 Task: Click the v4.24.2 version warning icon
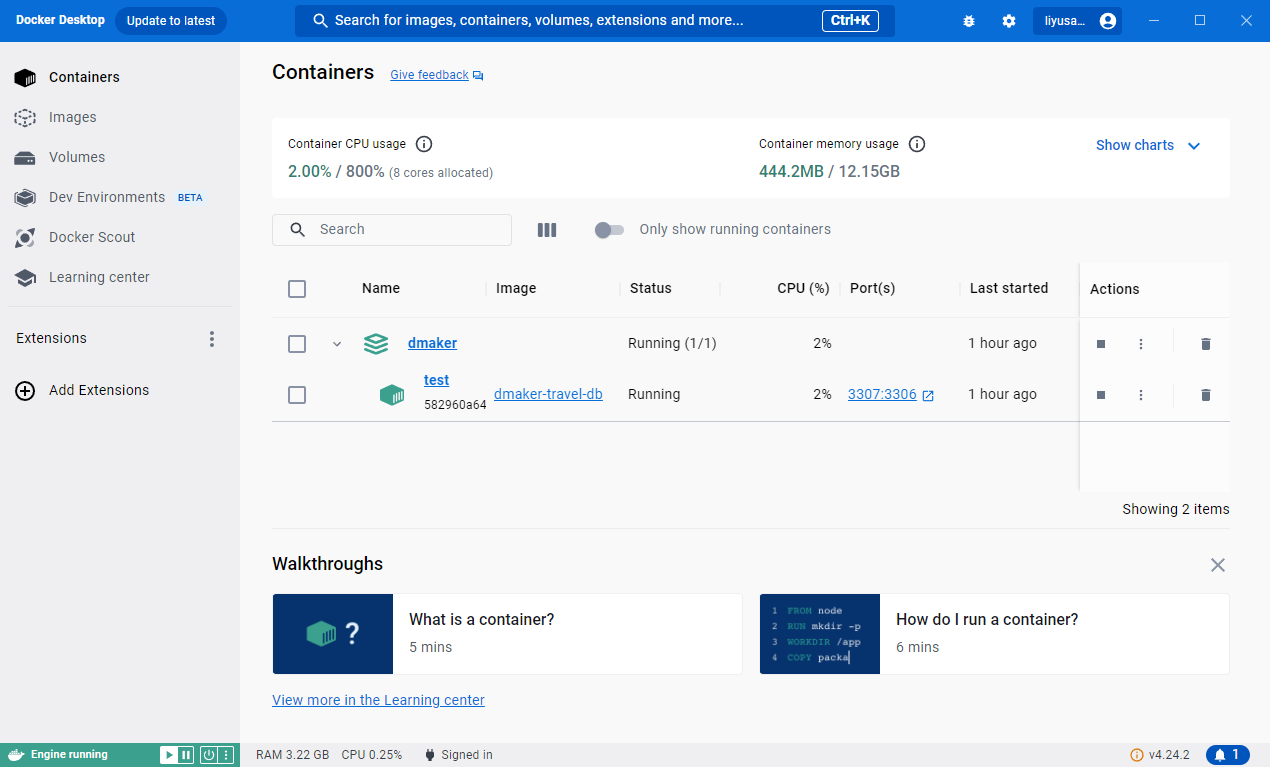pyautogui.click(x=1137, y=755)
